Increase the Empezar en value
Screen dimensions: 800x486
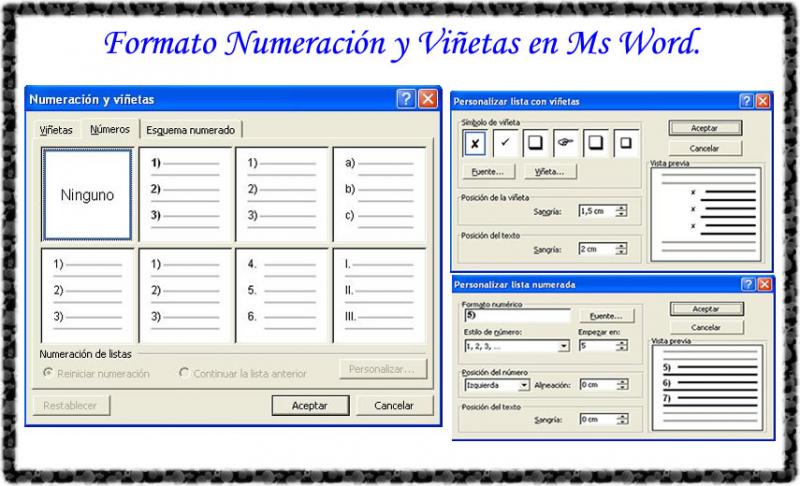click(621, 343)
